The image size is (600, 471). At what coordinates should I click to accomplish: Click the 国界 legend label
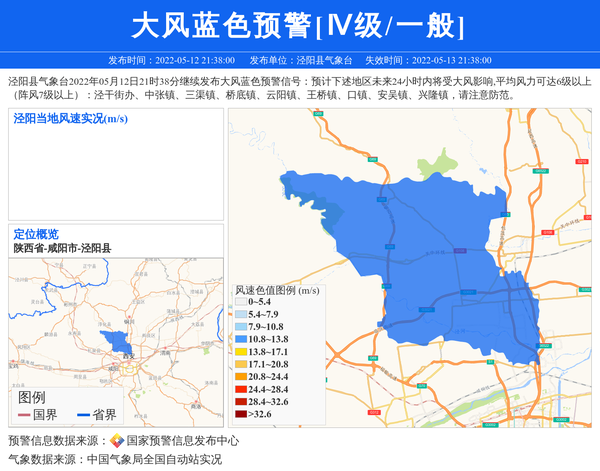click(x=45, y=415)
